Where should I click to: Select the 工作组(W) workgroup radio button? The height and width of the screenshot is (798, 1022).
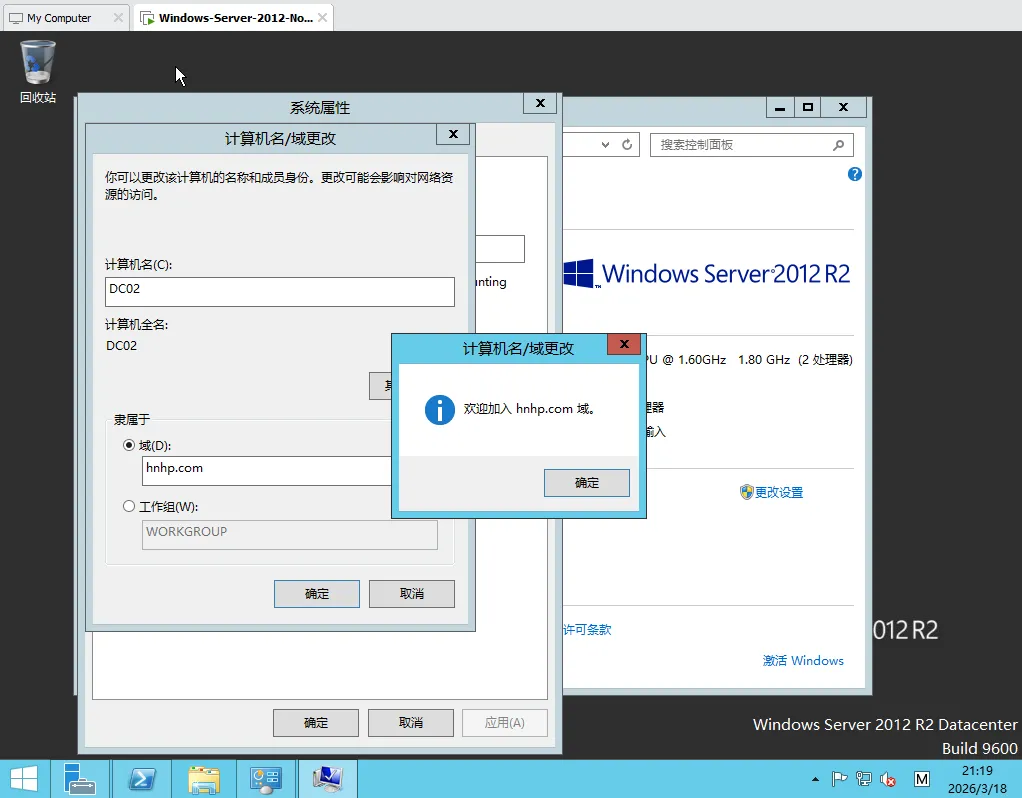pyautogui.click(x=129, y=506)
